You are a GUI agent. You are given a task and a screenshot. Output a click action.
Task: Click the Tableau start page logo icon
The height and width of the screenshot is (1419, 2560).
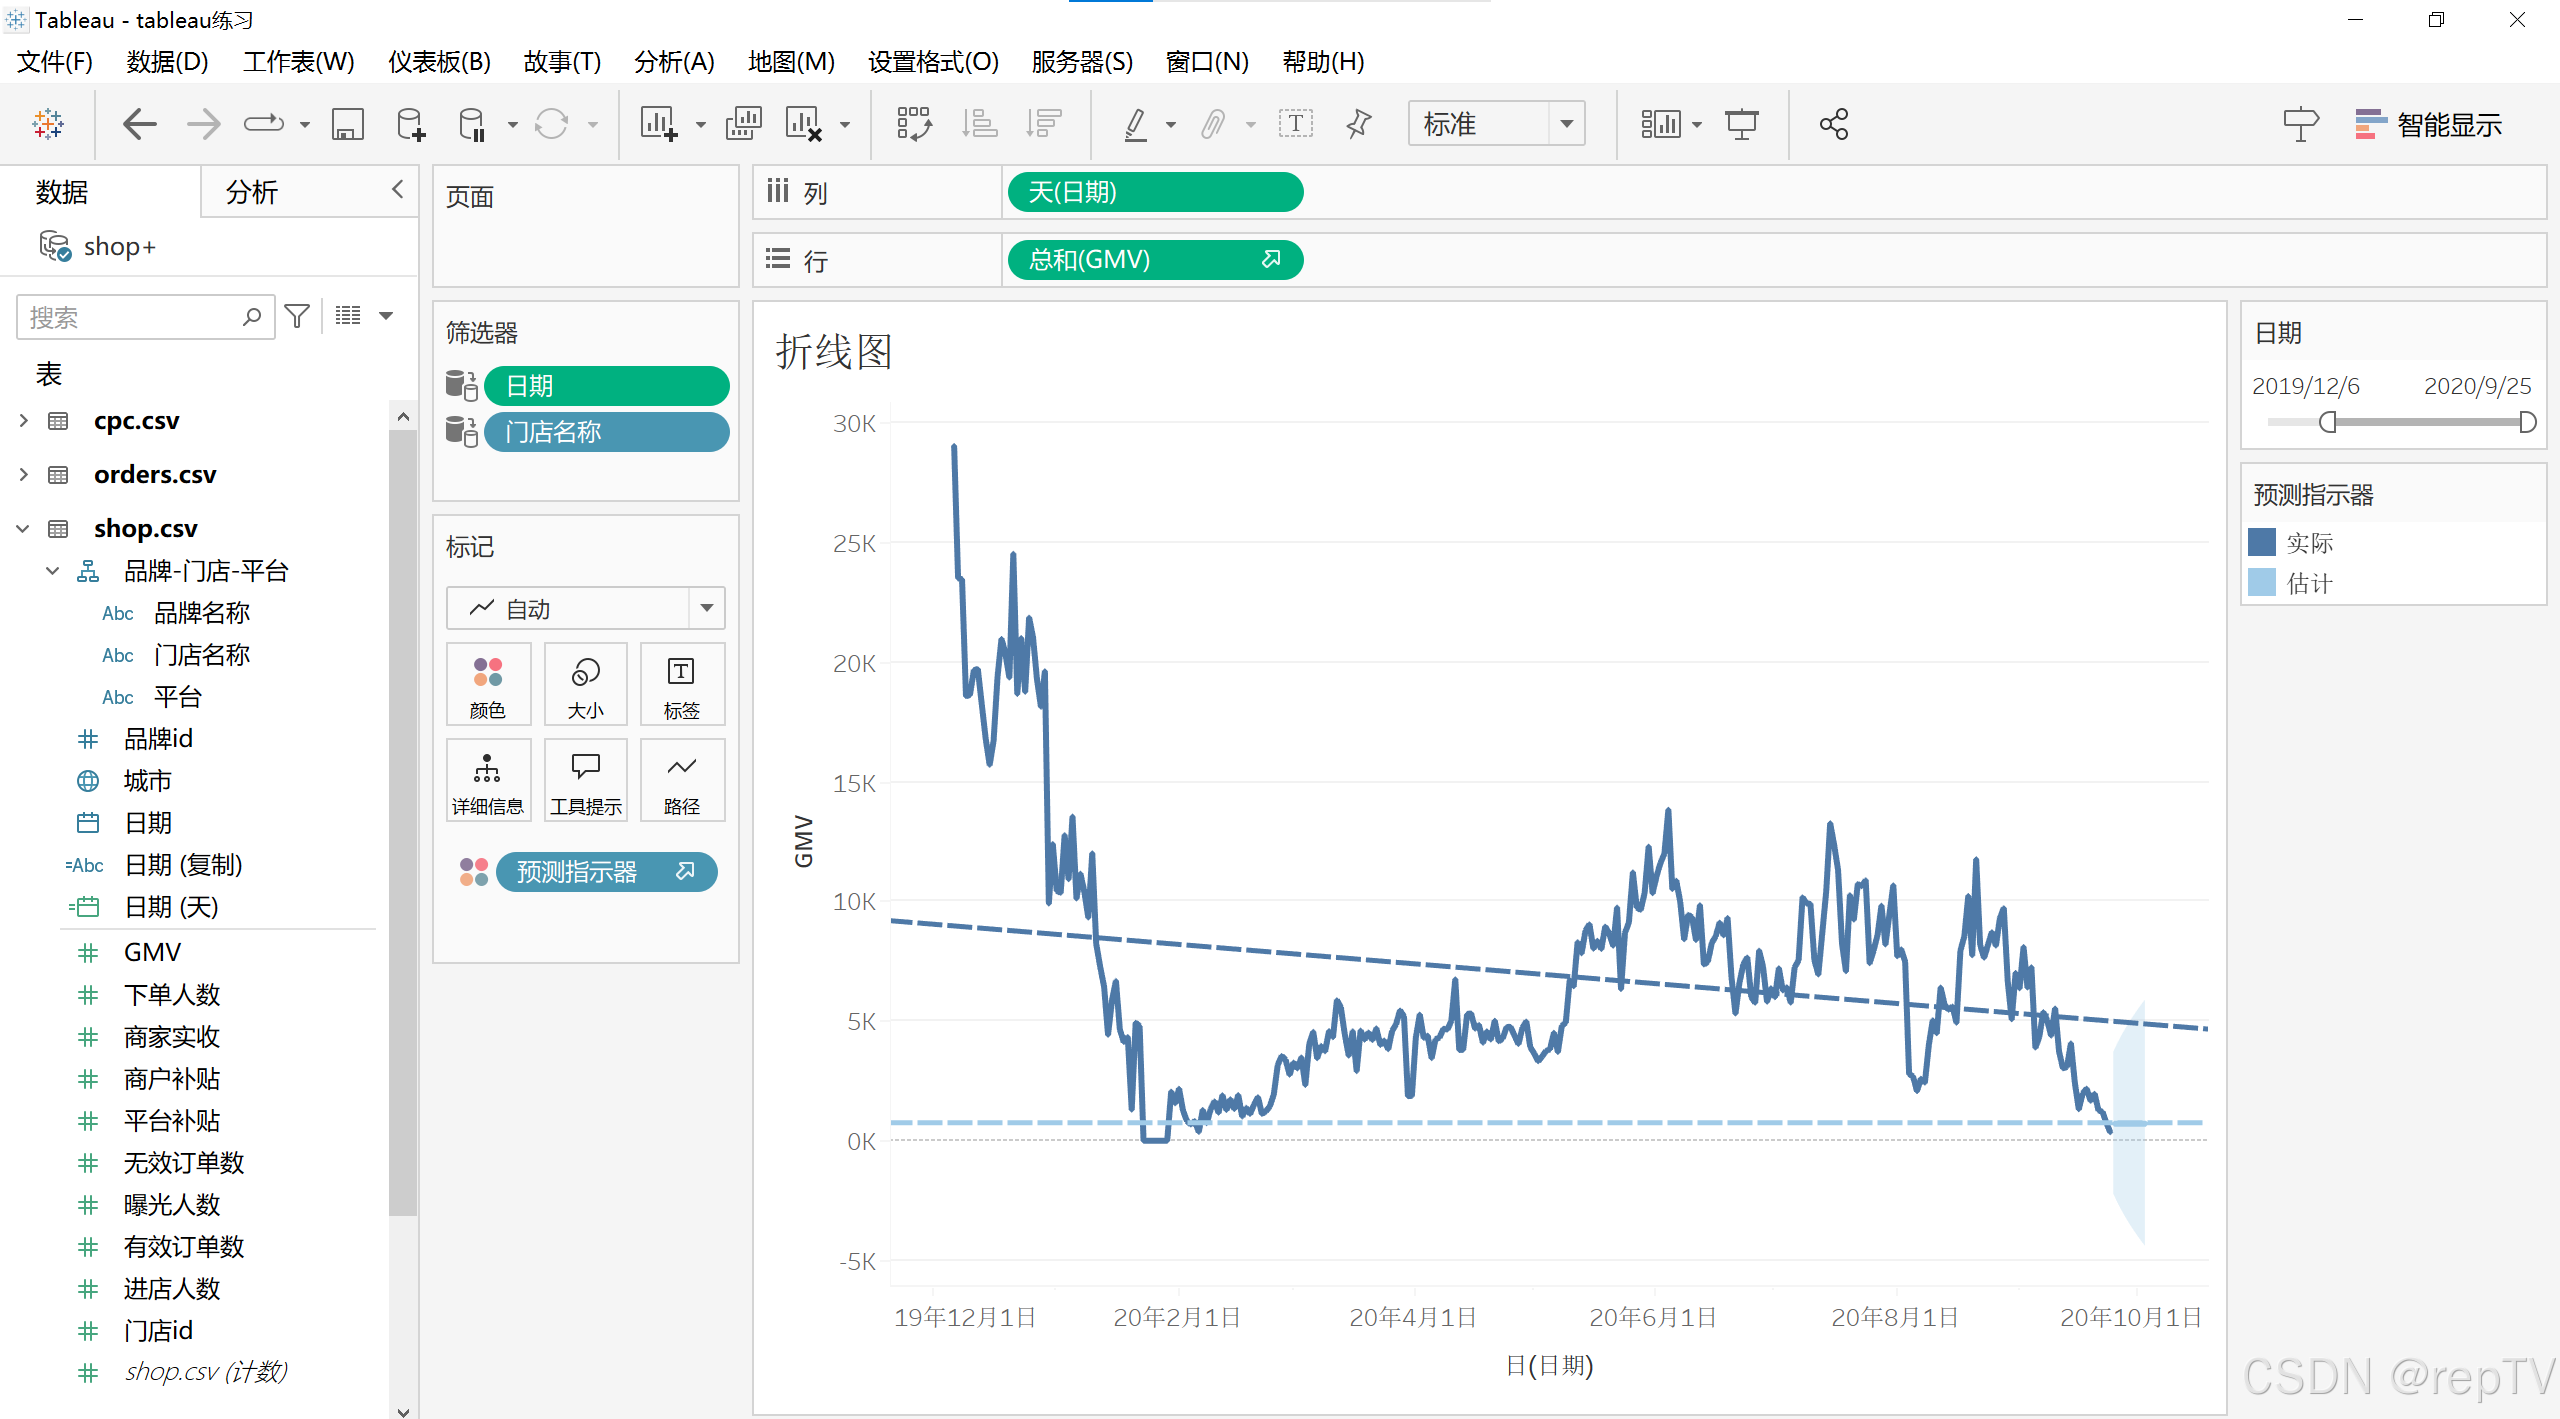point(47,124)
